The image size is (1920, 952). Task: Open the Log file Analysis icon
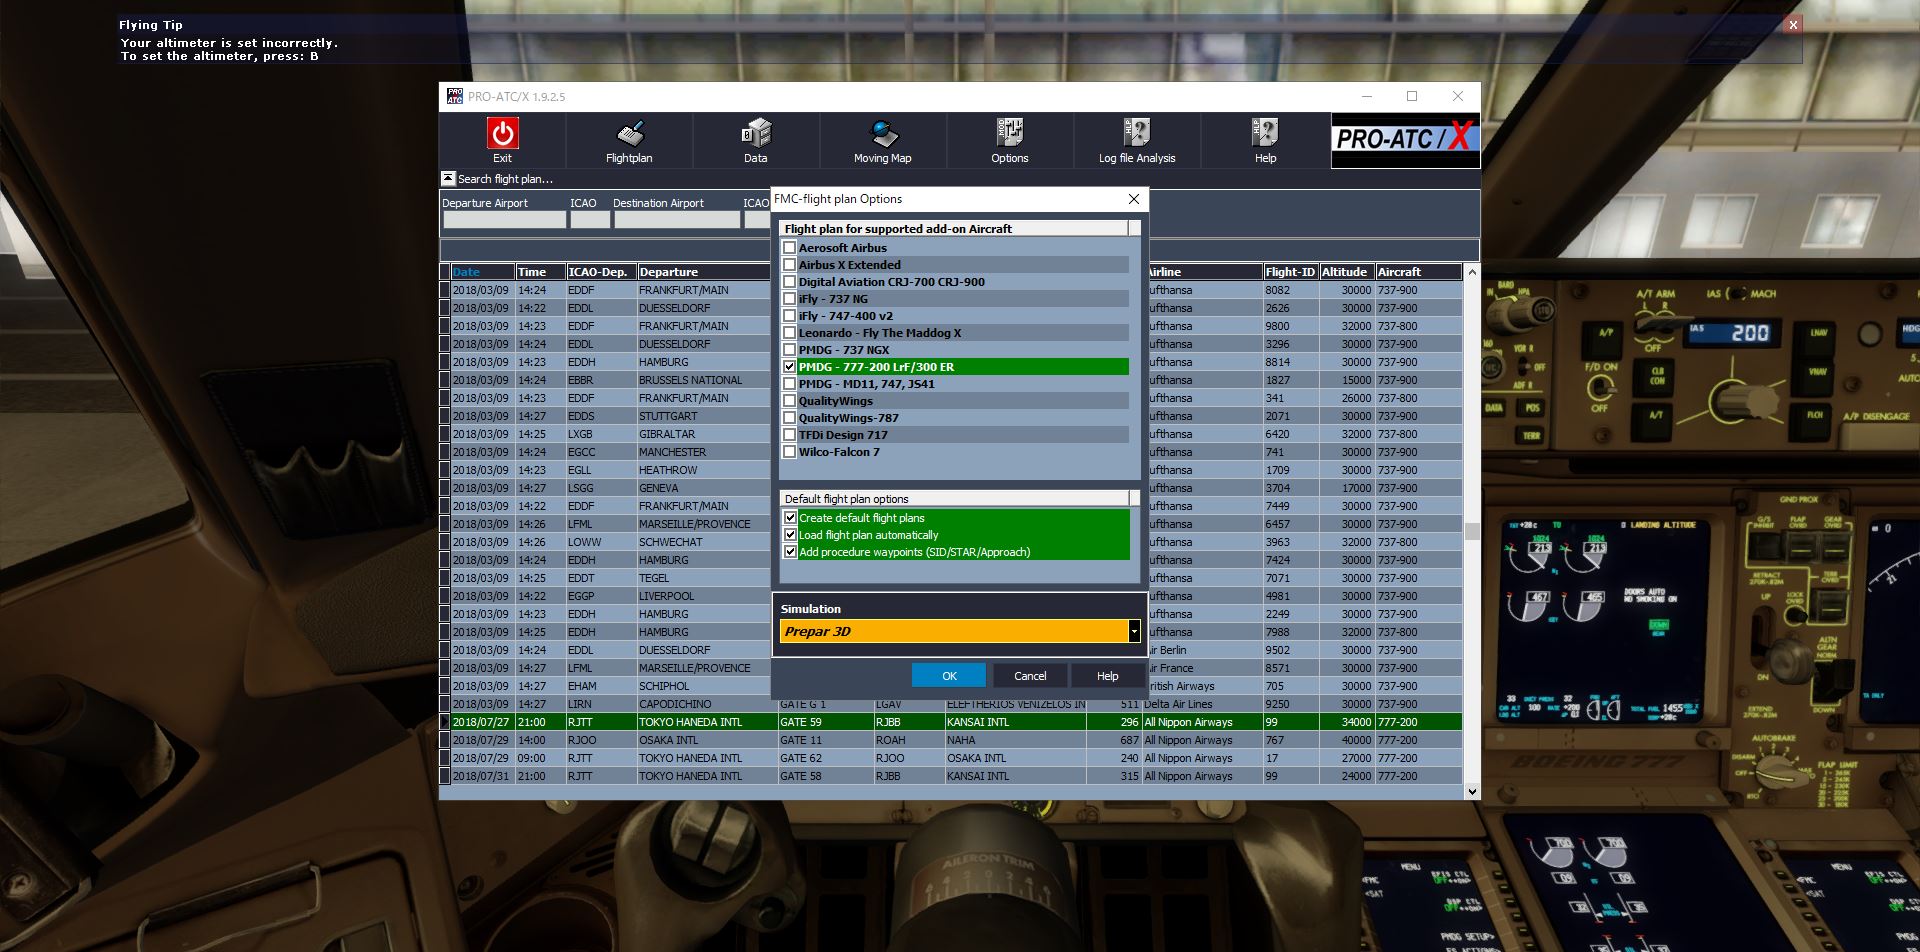click(x=1137, y=133)
